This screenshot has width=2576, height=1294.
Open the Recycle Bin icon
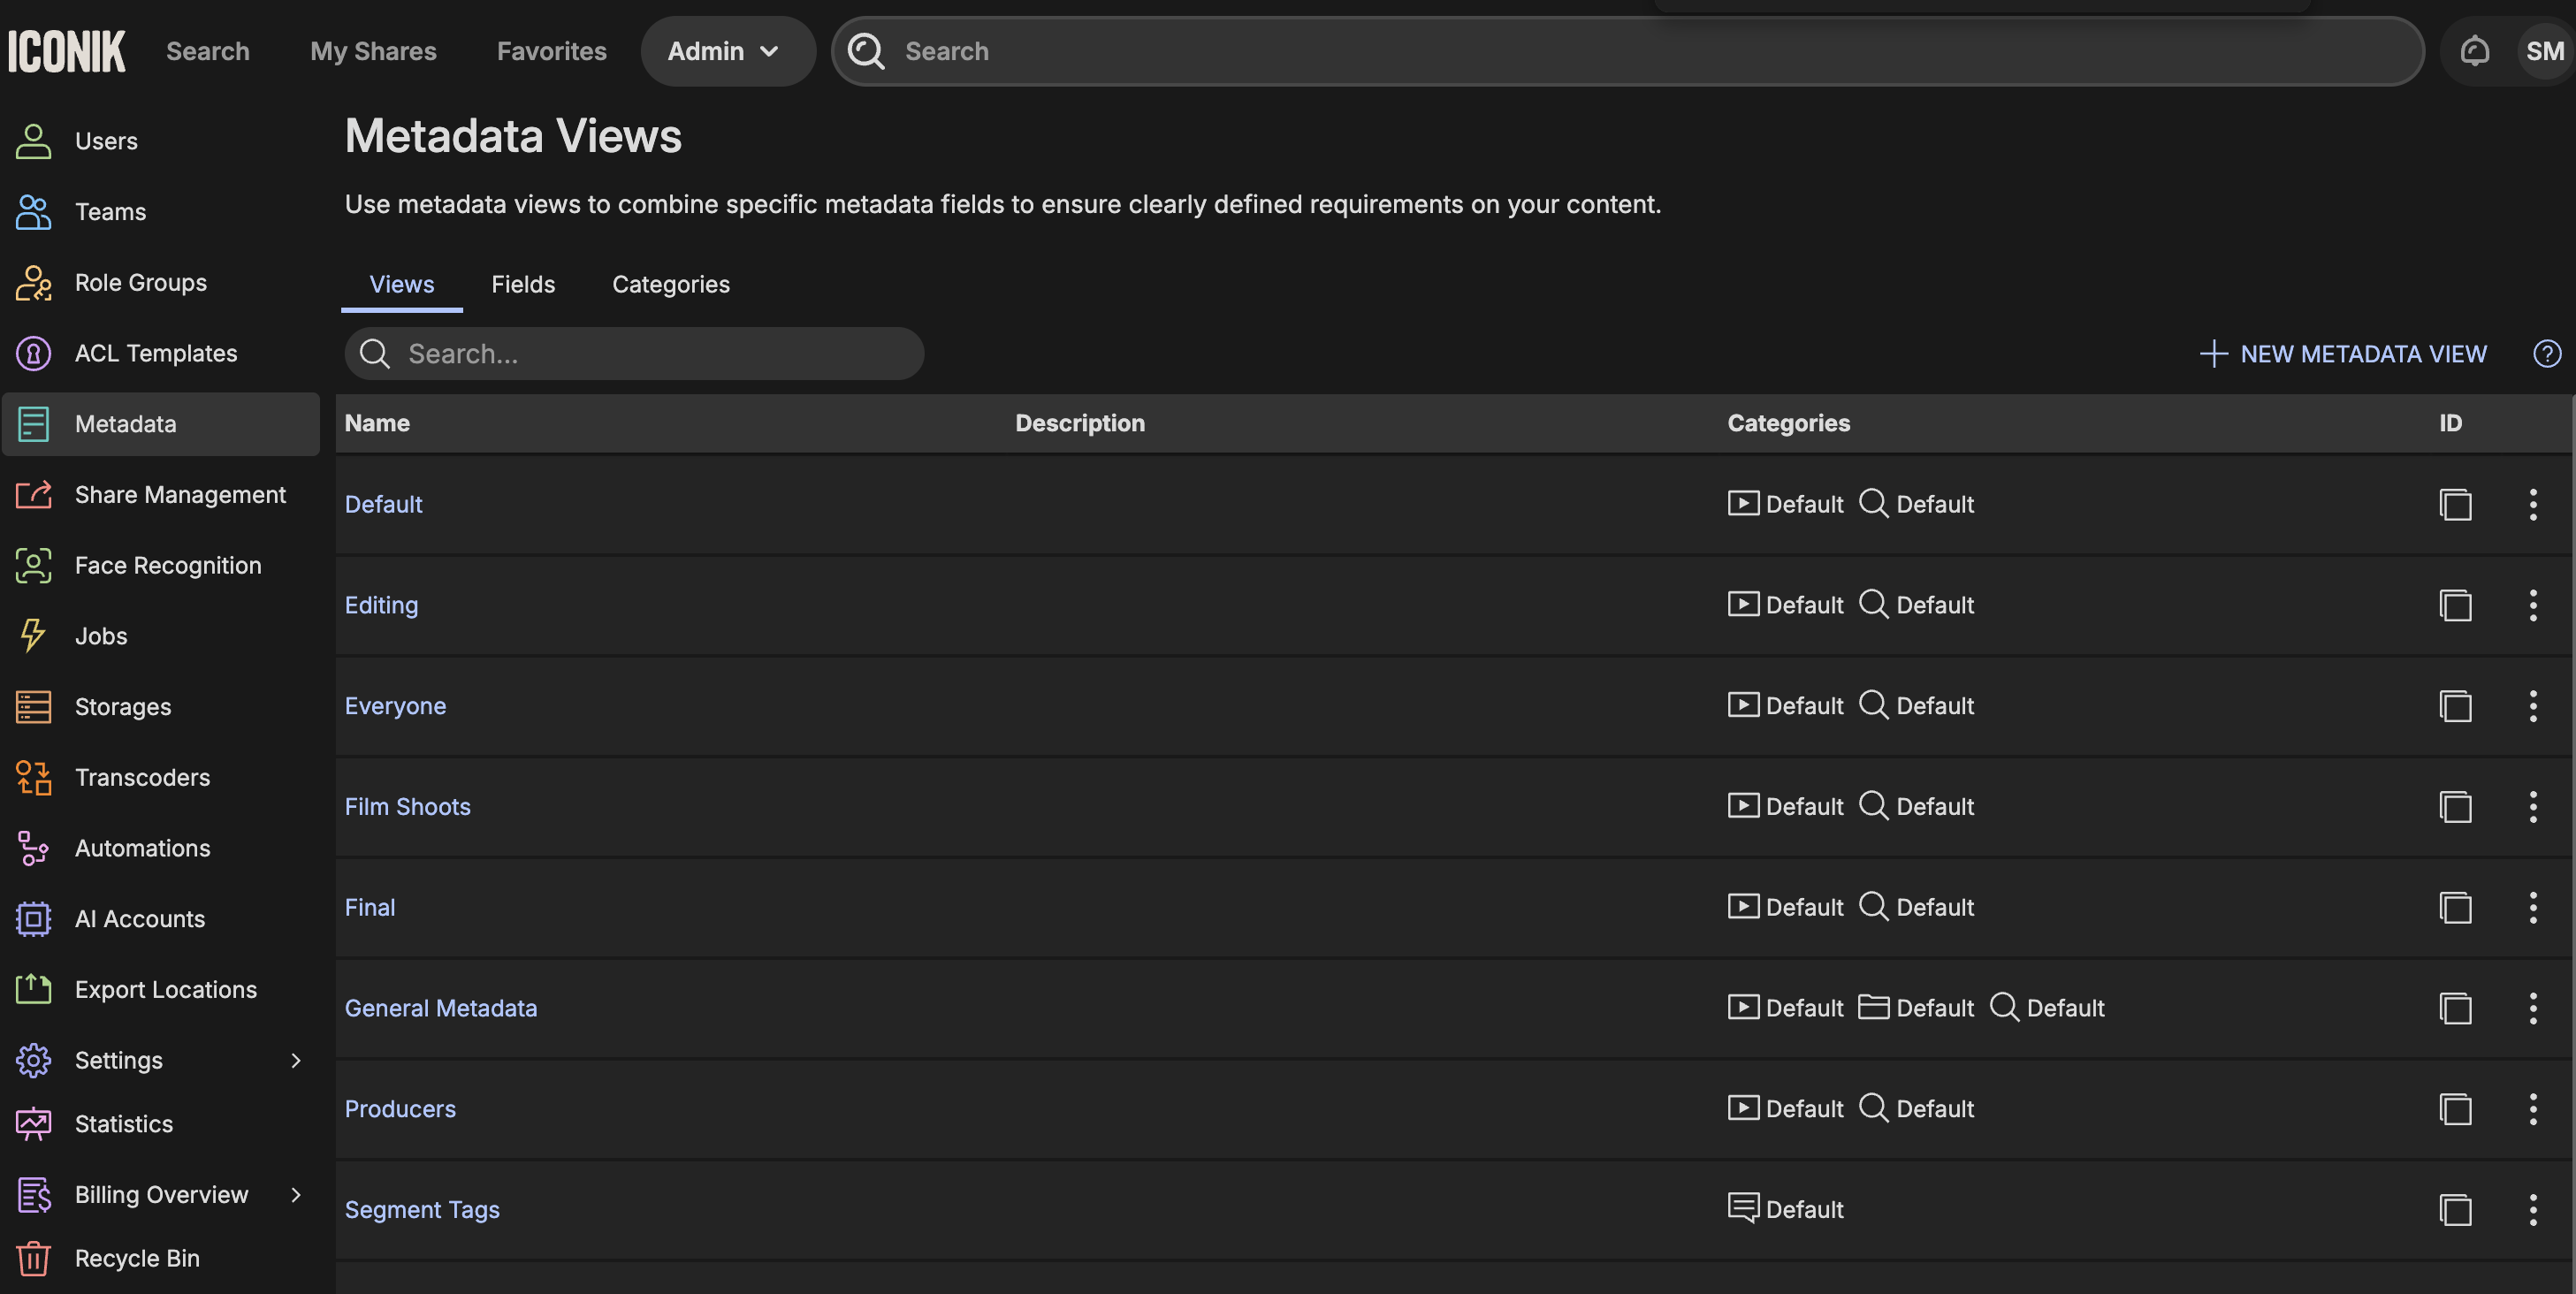click(33, 1258)
